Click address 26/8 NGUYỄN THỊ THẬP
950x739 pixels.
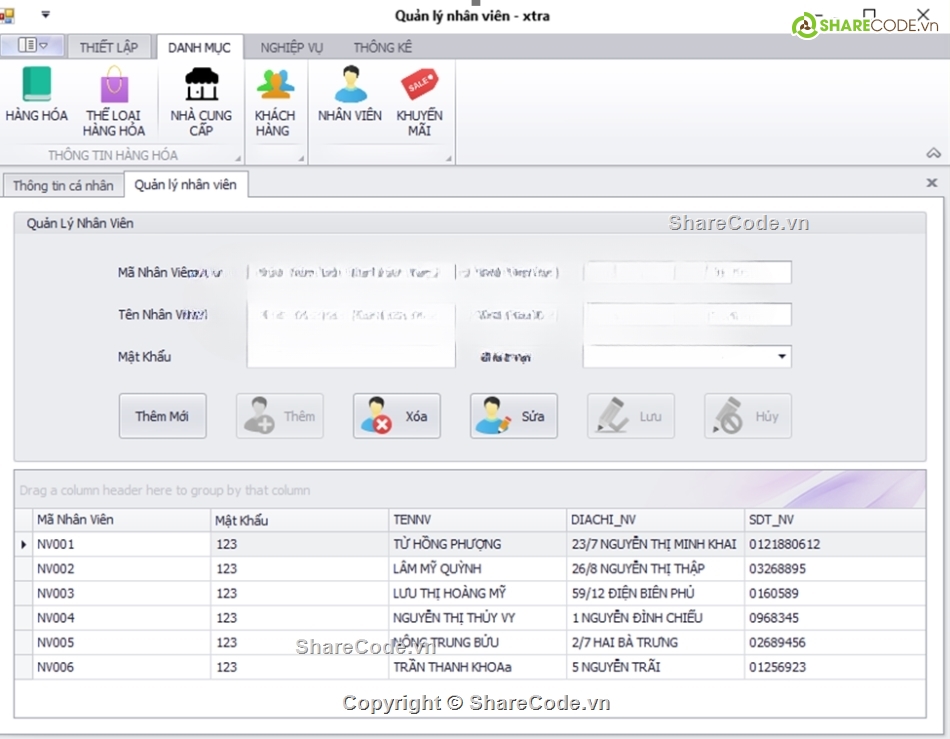(656, 569)
